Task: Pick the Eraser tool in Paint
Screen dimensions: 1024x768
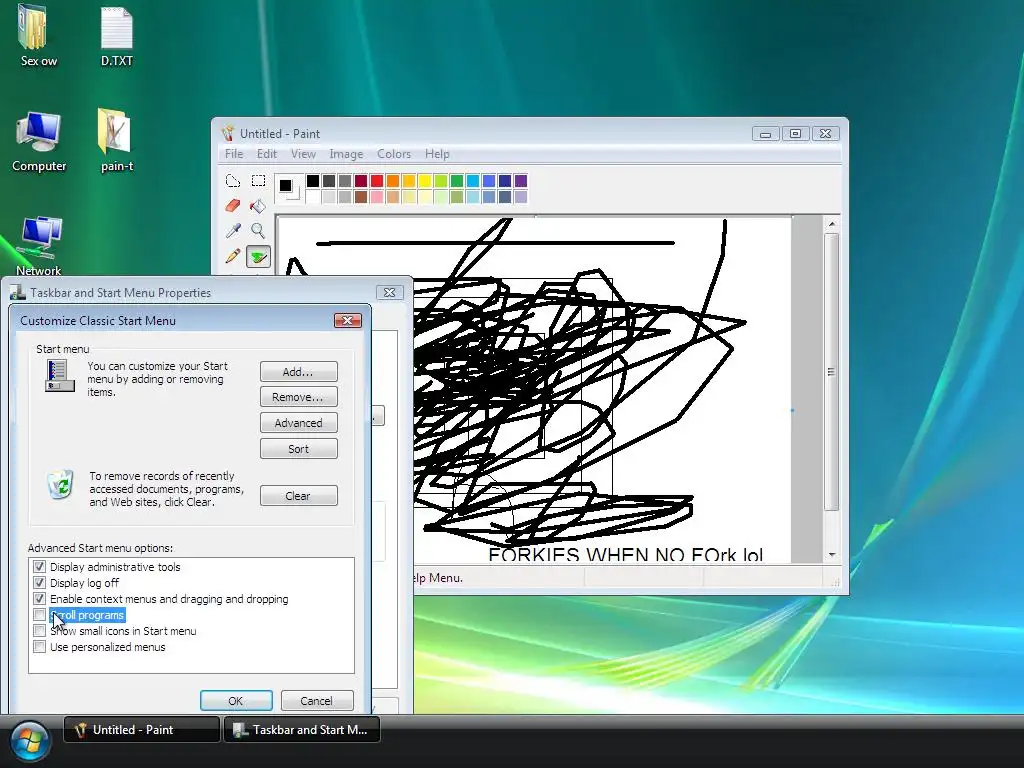Action: 233,206
